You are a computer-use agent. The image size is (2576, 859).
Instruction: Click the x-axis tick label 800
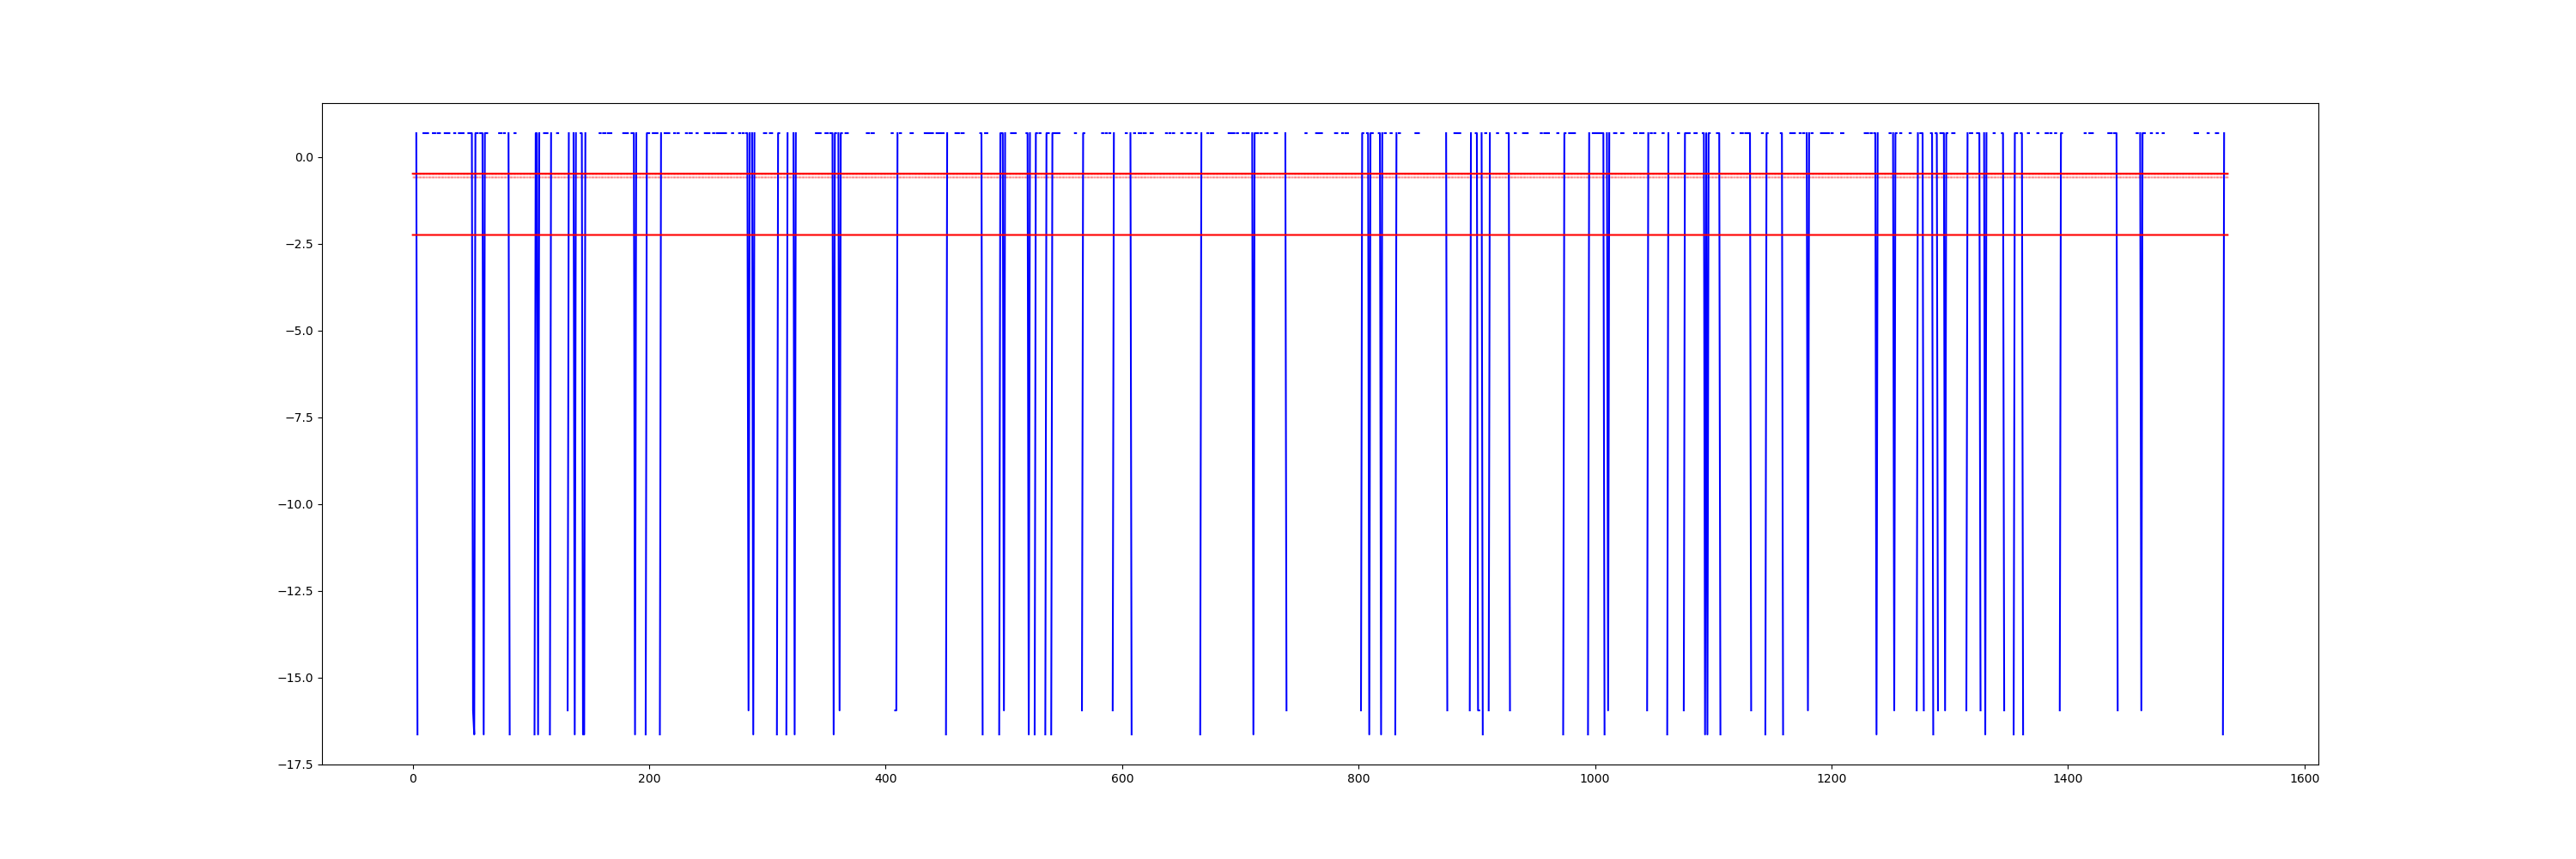[x=1358, y=779]
